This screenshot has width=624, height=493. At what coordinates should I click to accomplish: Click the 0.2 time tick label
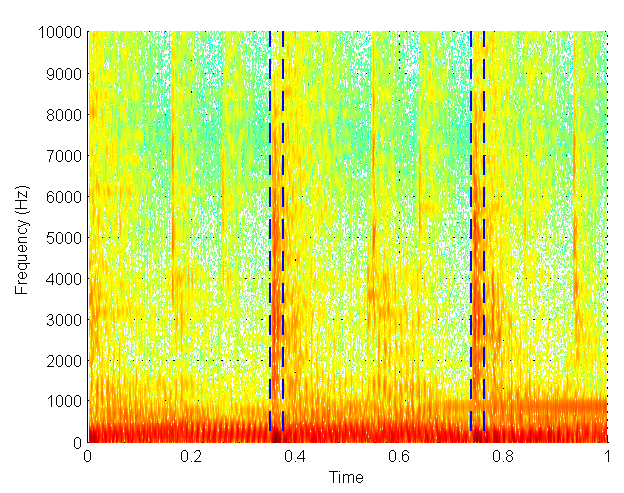pos(191,456)
